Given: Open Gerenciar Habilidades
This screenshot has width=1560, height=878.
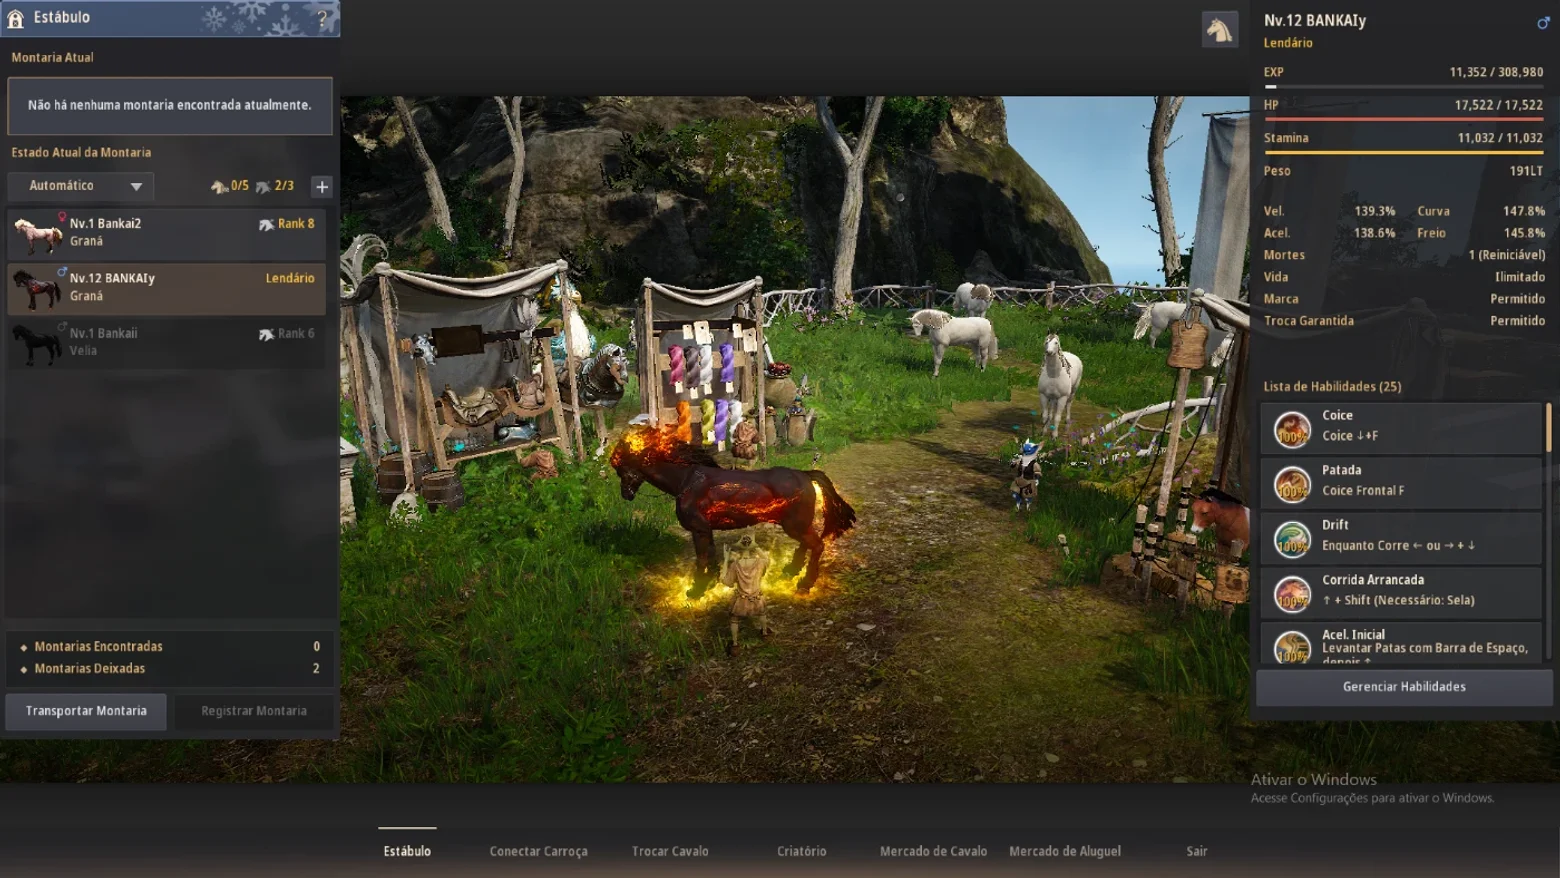Looking at the screenshot, I should [1404, 687].
